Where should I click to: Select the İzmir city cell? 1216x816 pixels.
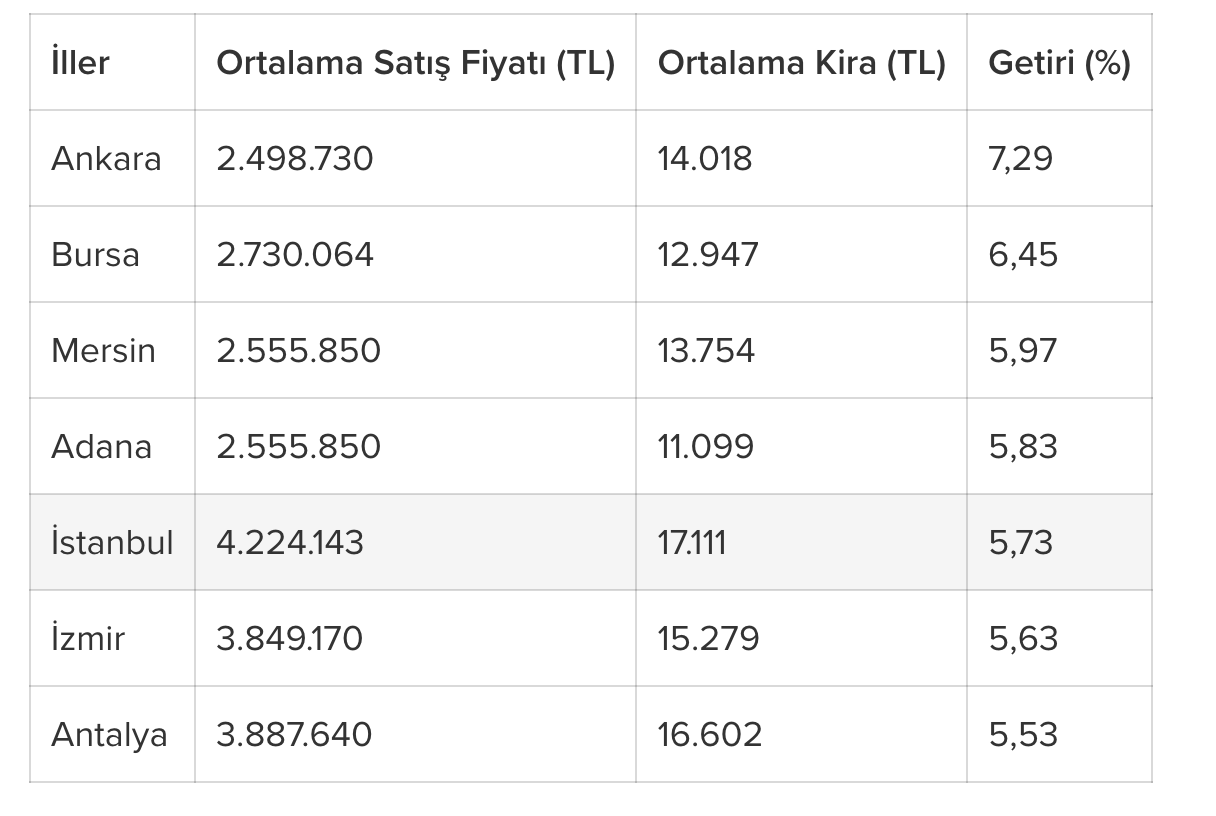coord(88,639)
